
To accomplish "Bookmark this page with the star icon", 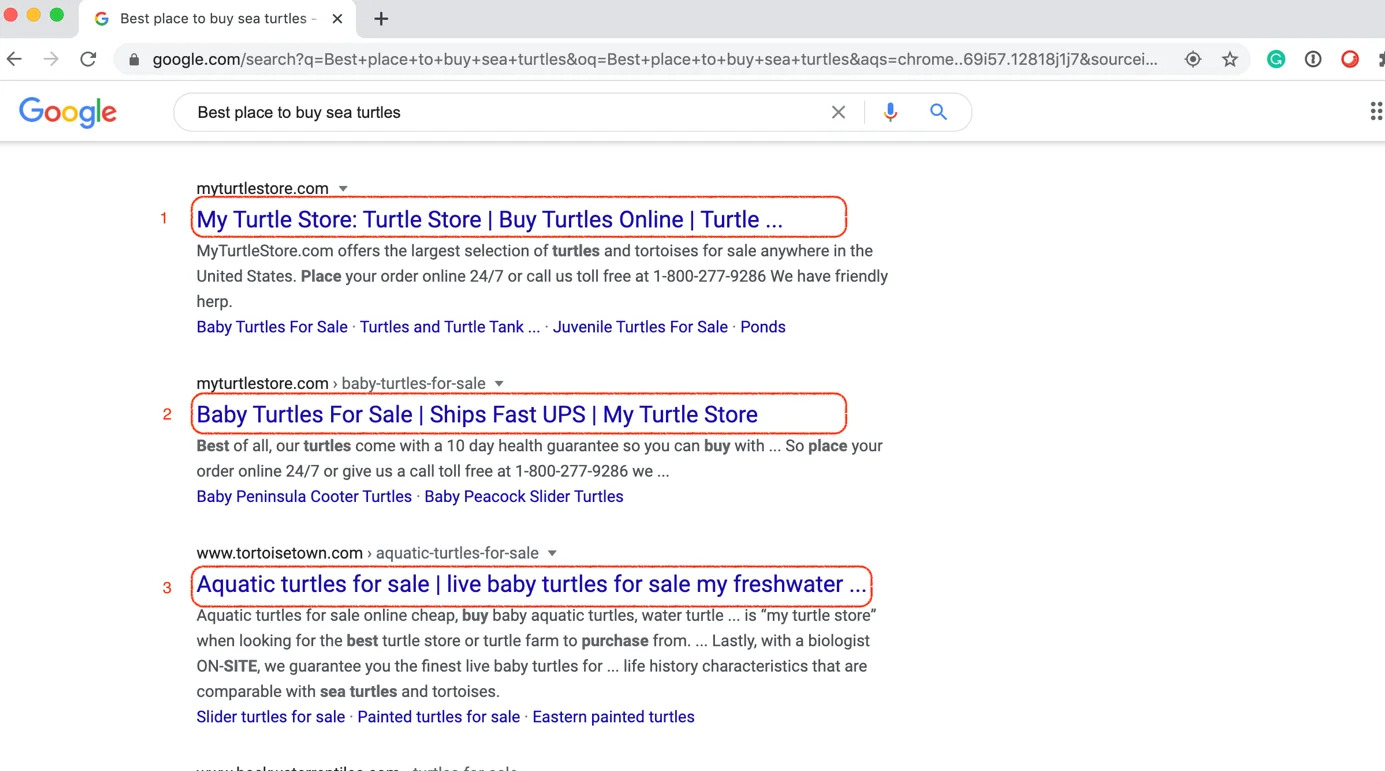I will click(1230, 60).
